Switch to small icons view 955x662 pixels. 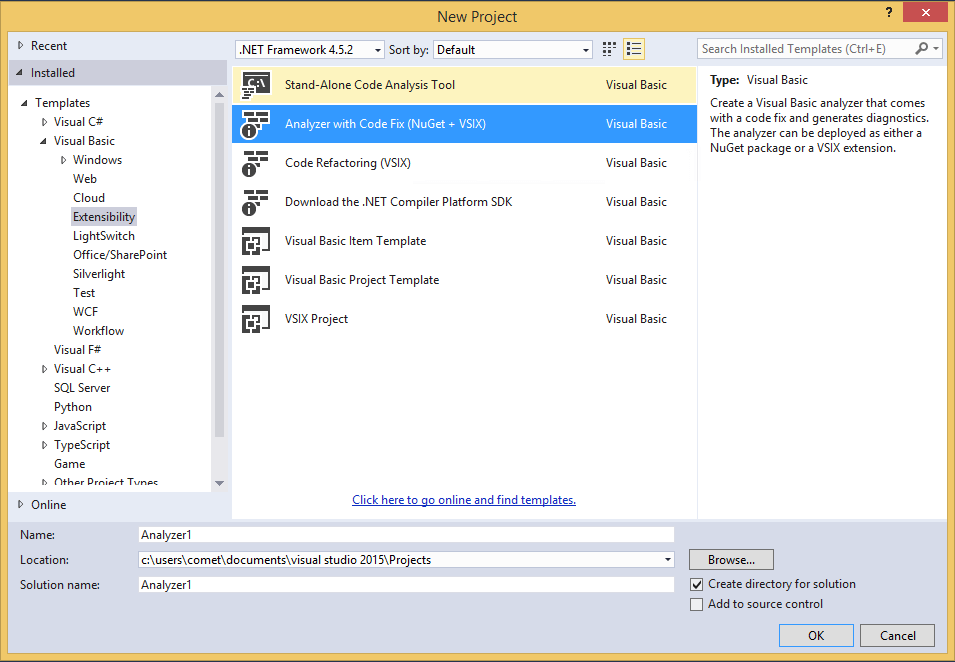[609, 49]
